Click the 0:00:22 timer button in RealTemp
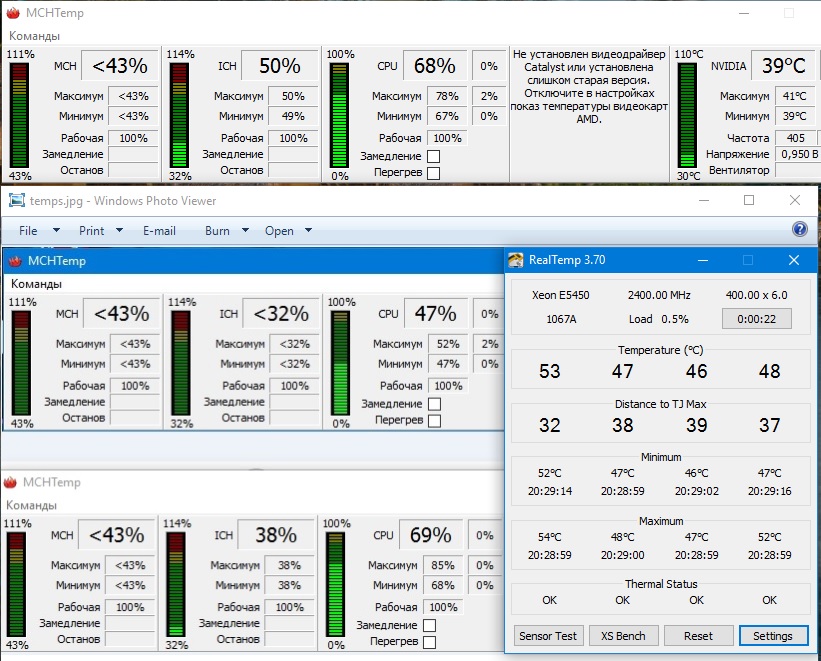This screenshot has height=661, width=821. [757, 318]
